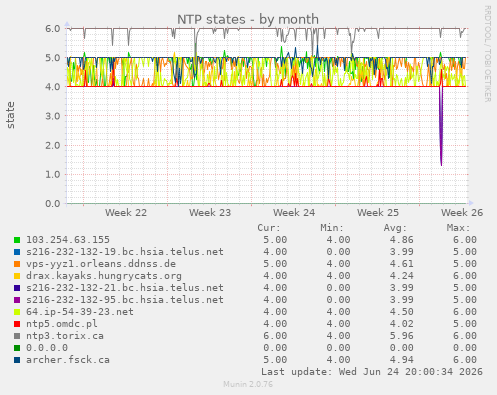Click the Min: column header

pyautogui.click(x=332, y=228)
